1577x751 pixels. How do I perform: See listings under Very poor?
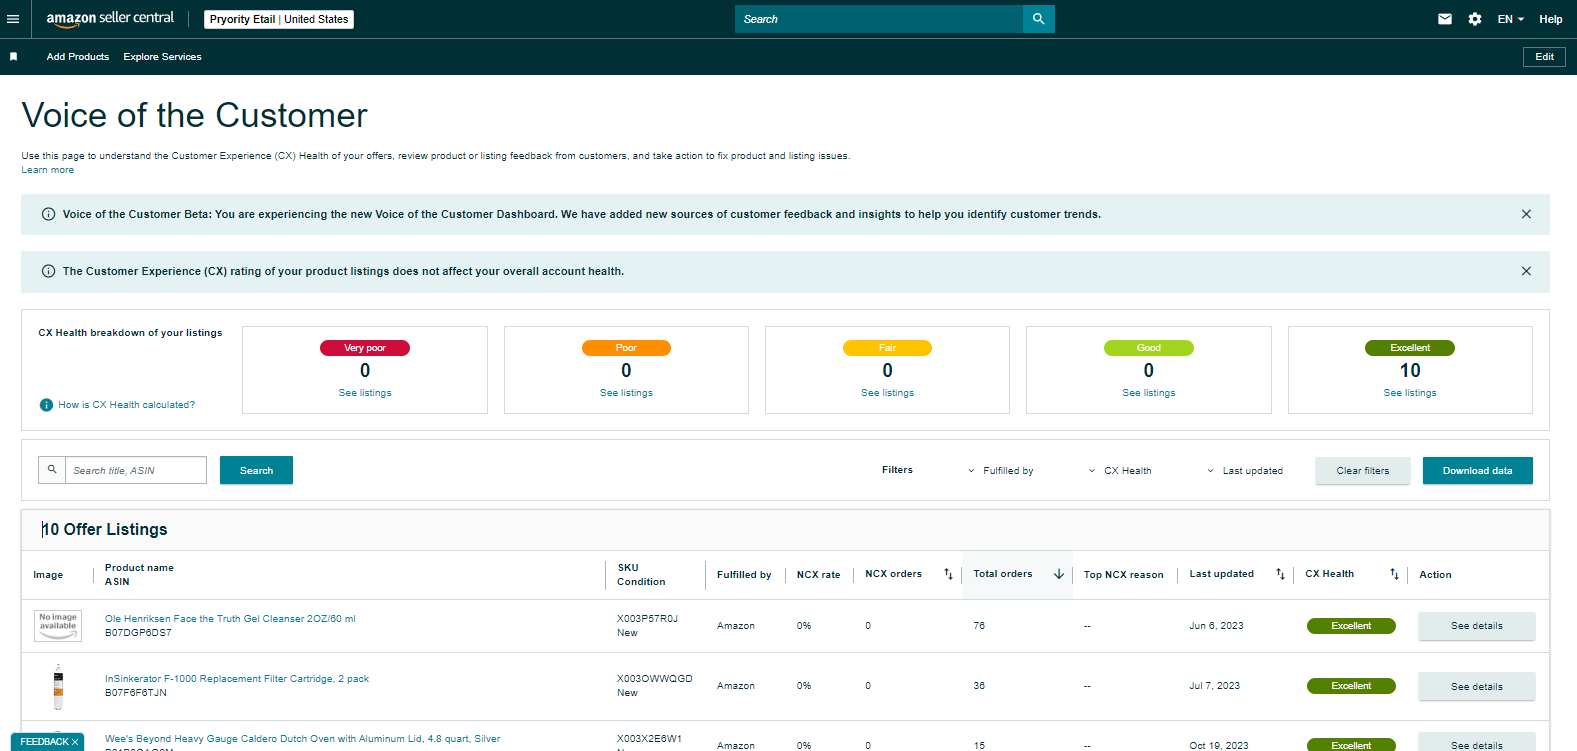point(365,393)
